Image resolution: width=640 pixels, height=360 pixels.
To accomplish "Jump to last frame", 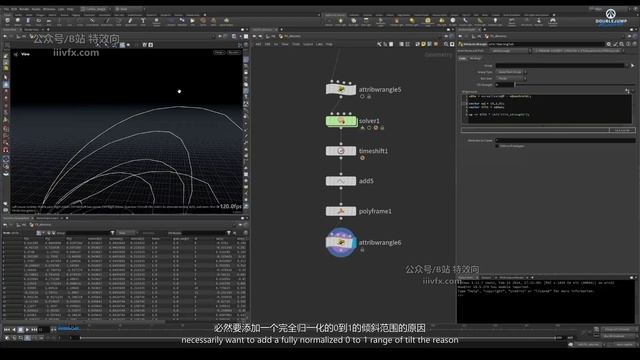I will click(34, 329).
